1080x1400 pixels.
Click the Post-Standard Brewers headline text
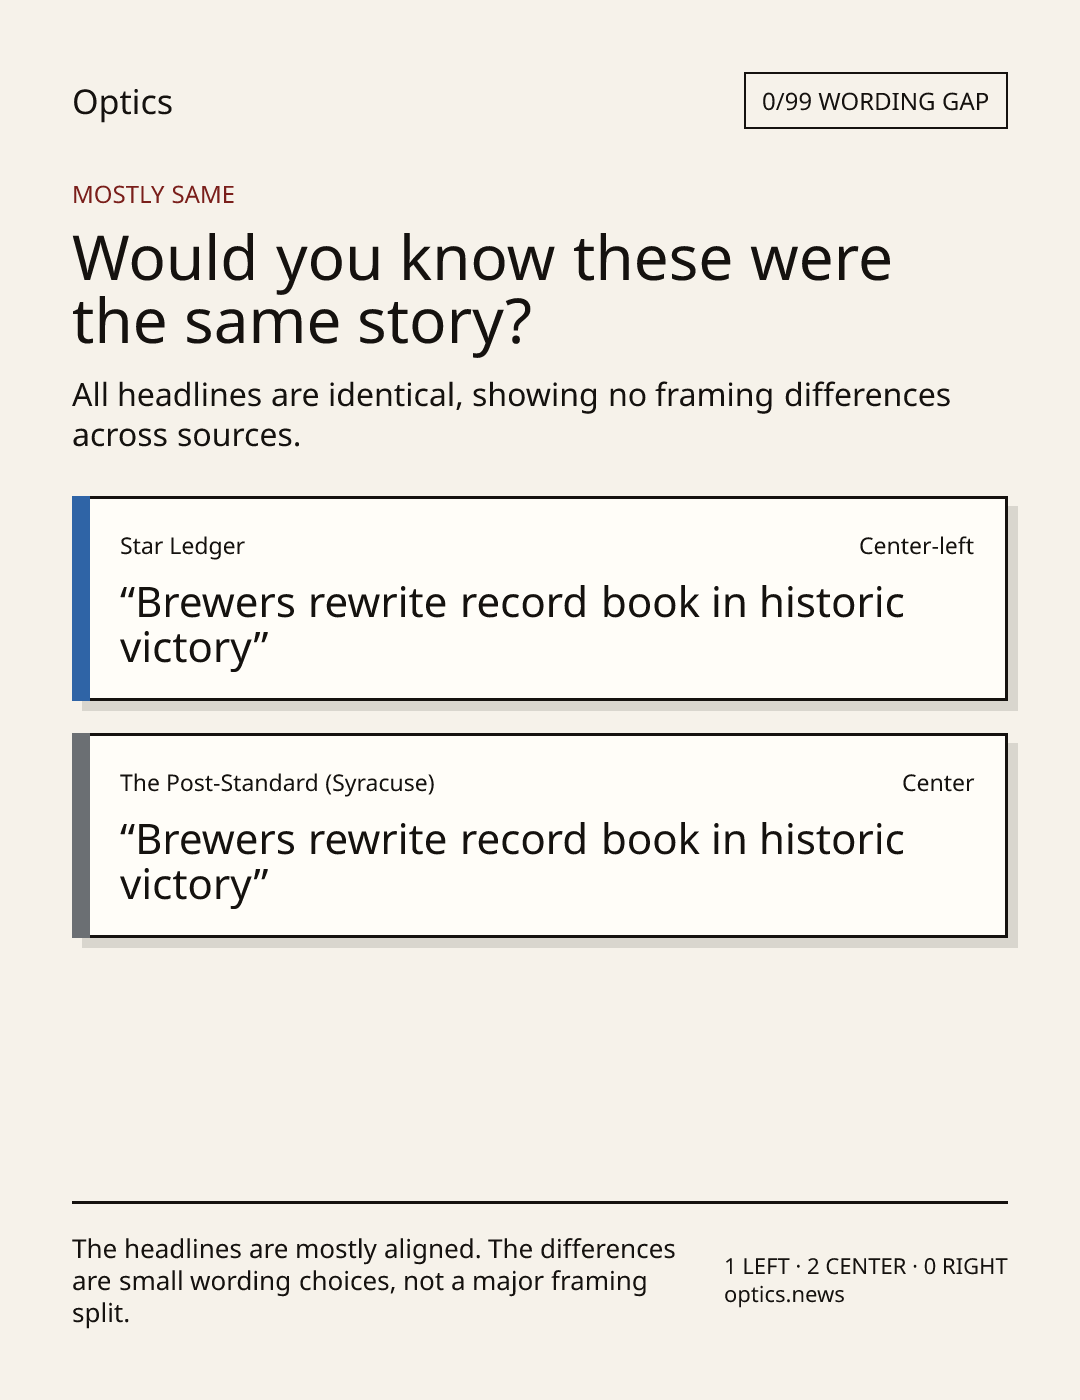pyautogui.click(x=512, y=862)
